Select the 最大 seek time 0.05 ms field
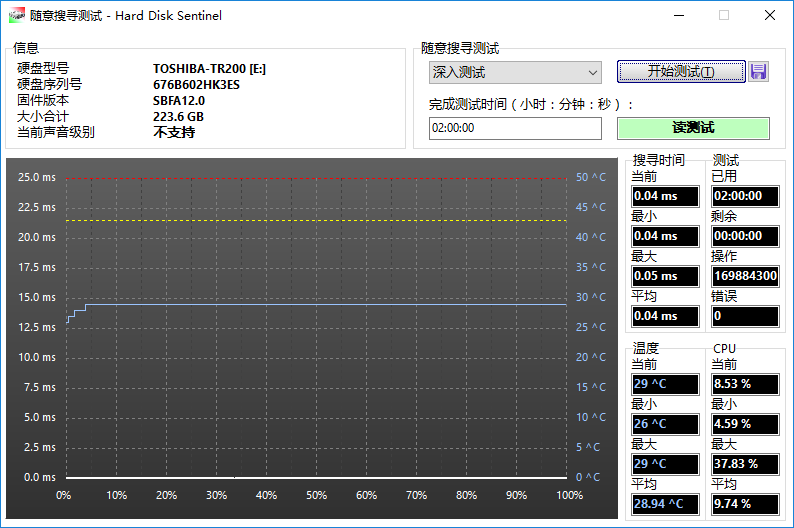 click(665, 276)
